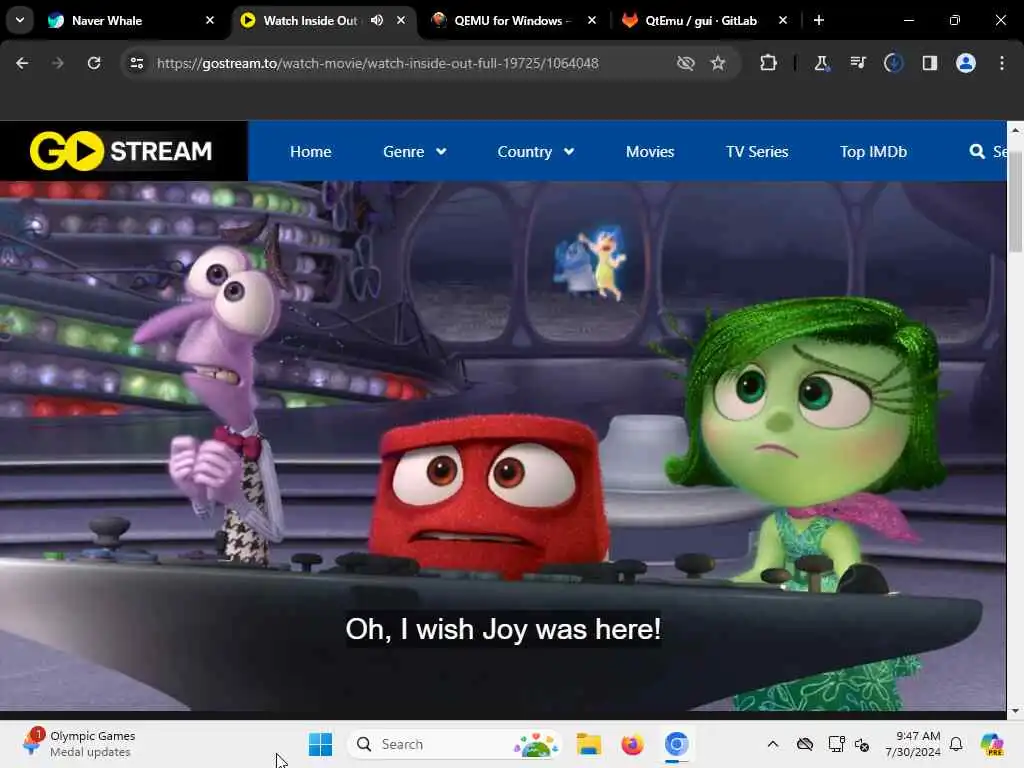Close the QEMU for Windows tab
The height and width of the screenshot is (768, 1024).
click(x=592, y=20)
